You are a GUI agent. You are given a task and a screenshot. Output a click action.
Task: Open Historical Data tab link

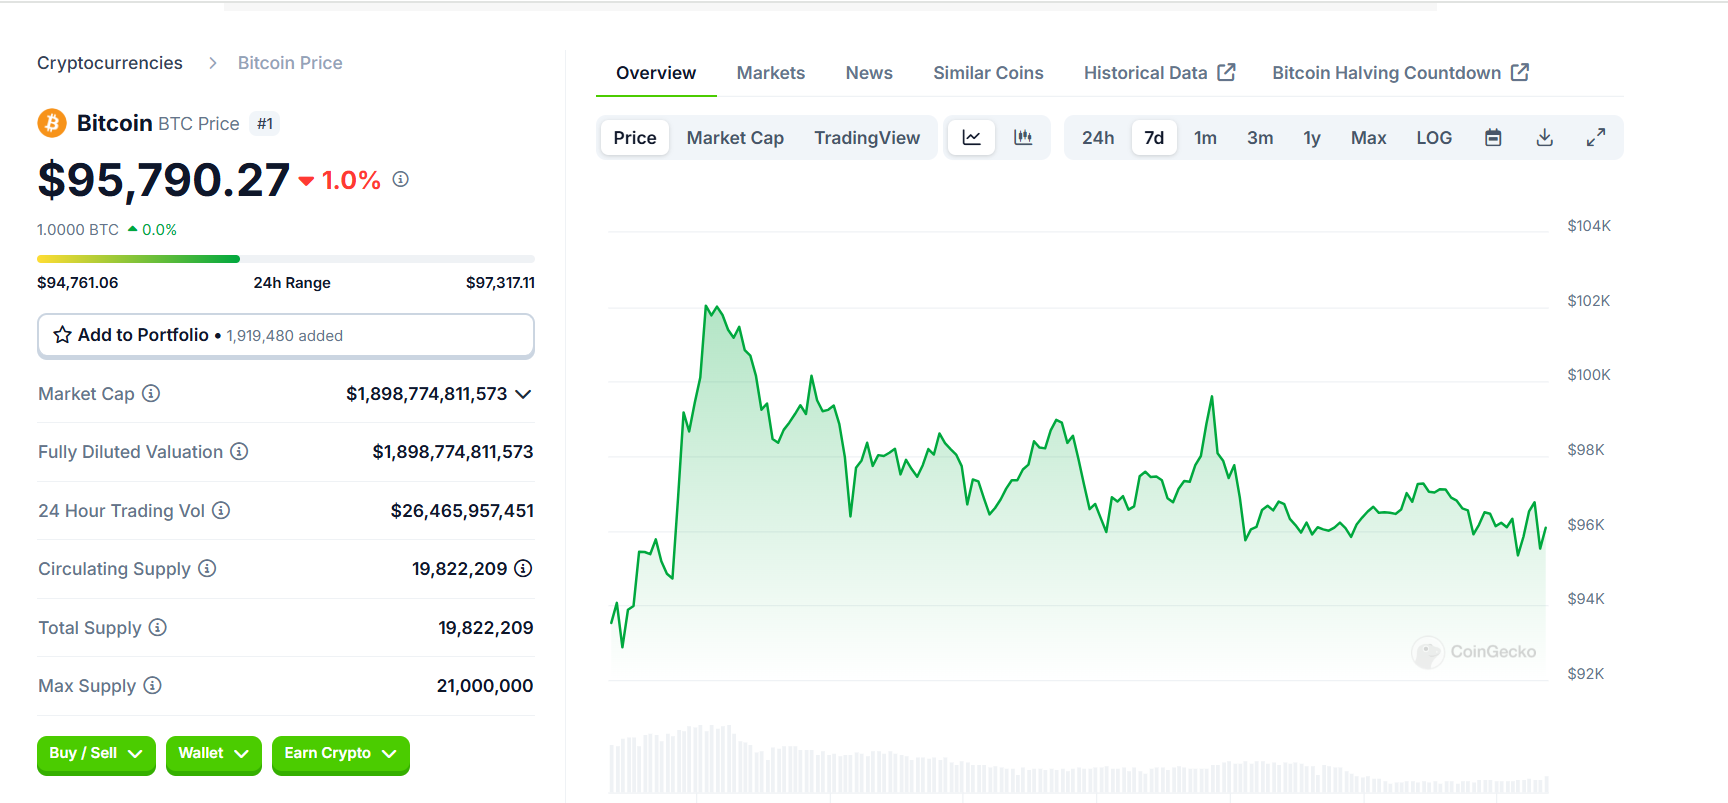tap(1159, 73)
